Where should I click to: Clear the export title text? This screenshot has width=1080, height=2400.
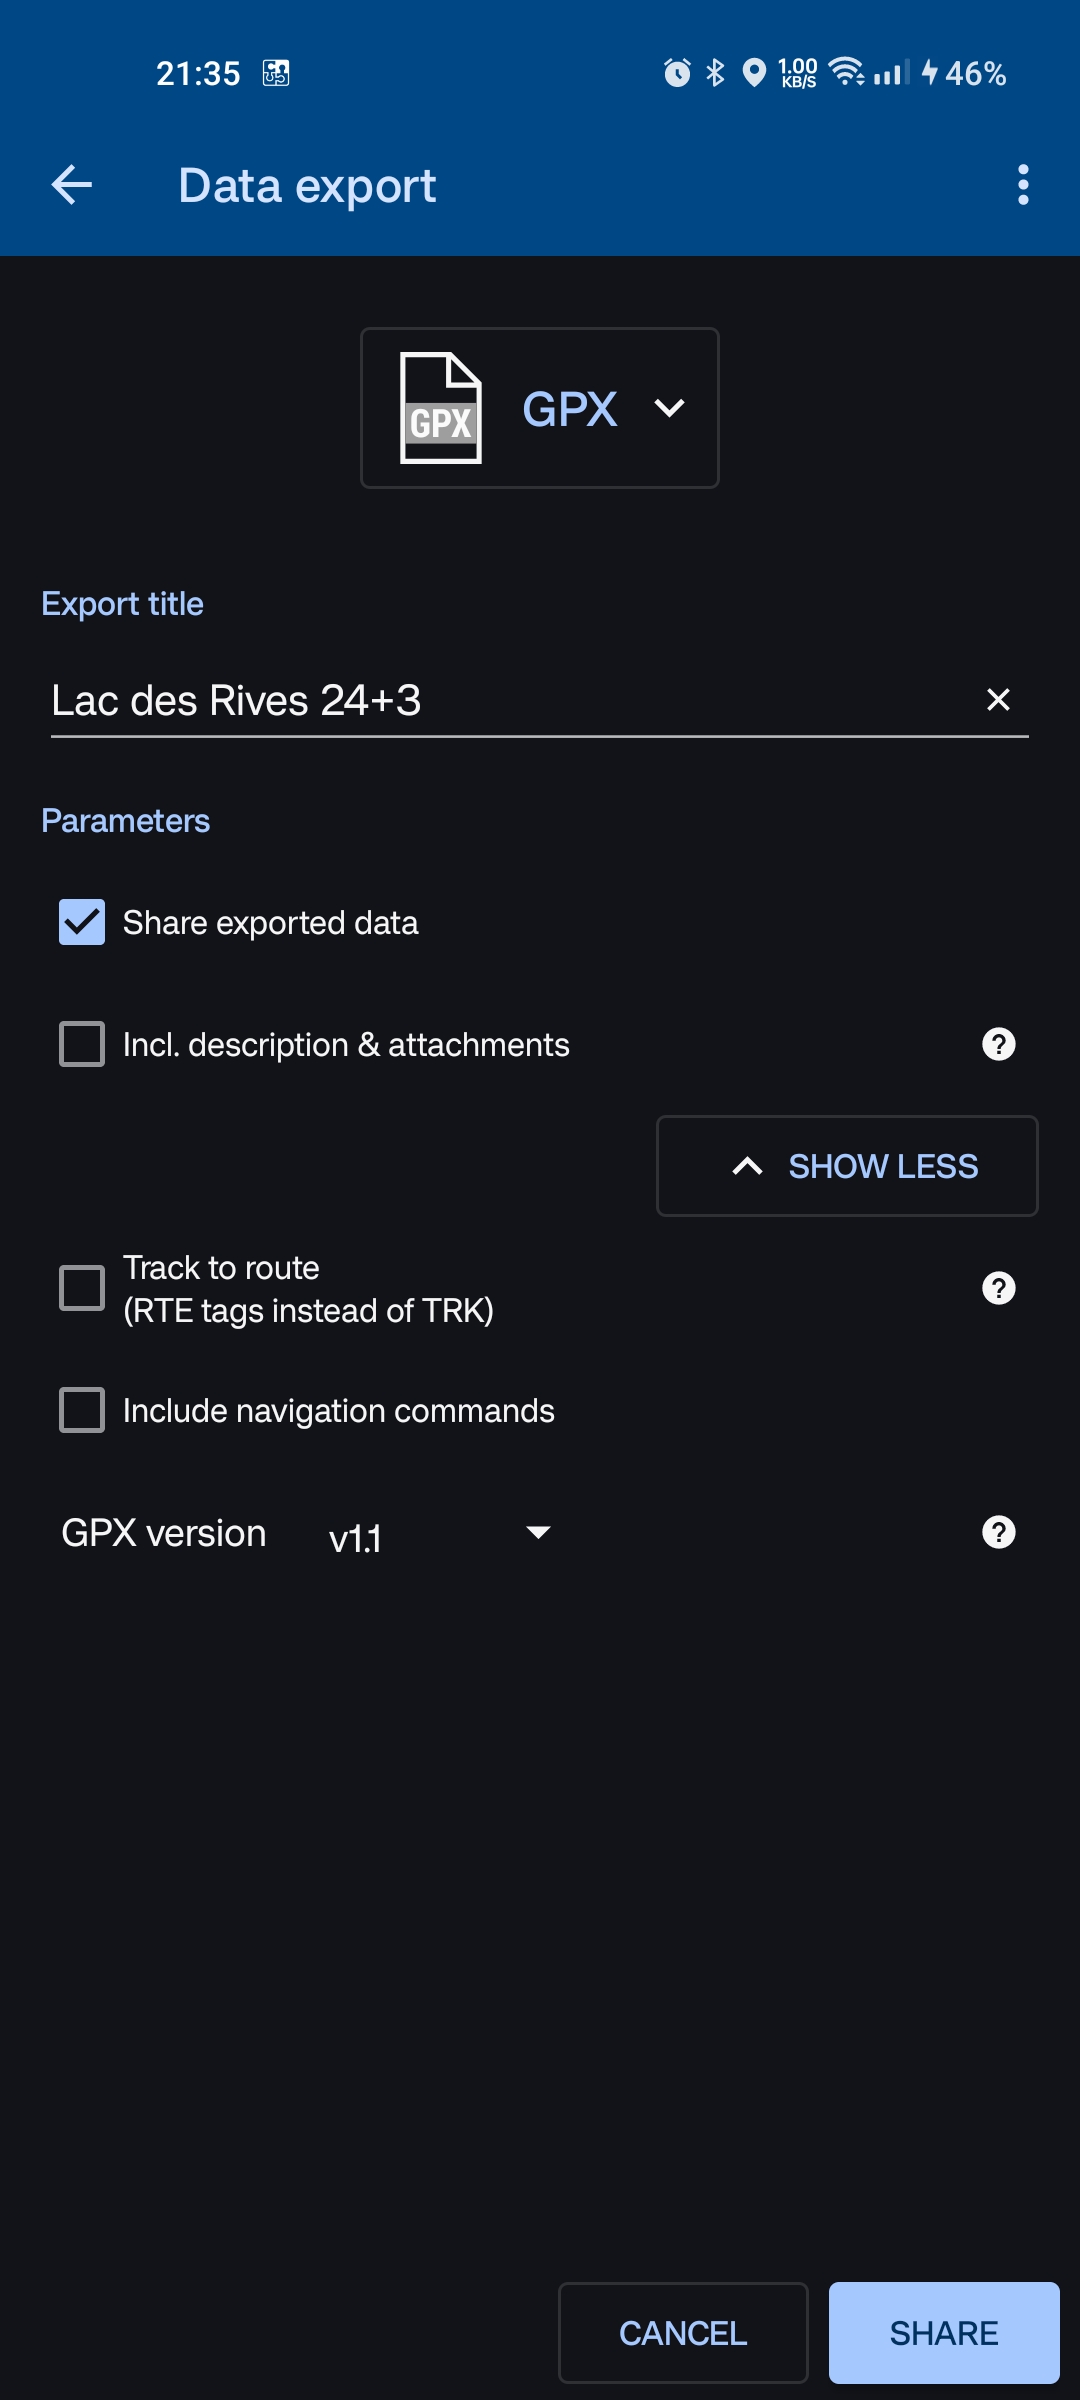(998, 700)
